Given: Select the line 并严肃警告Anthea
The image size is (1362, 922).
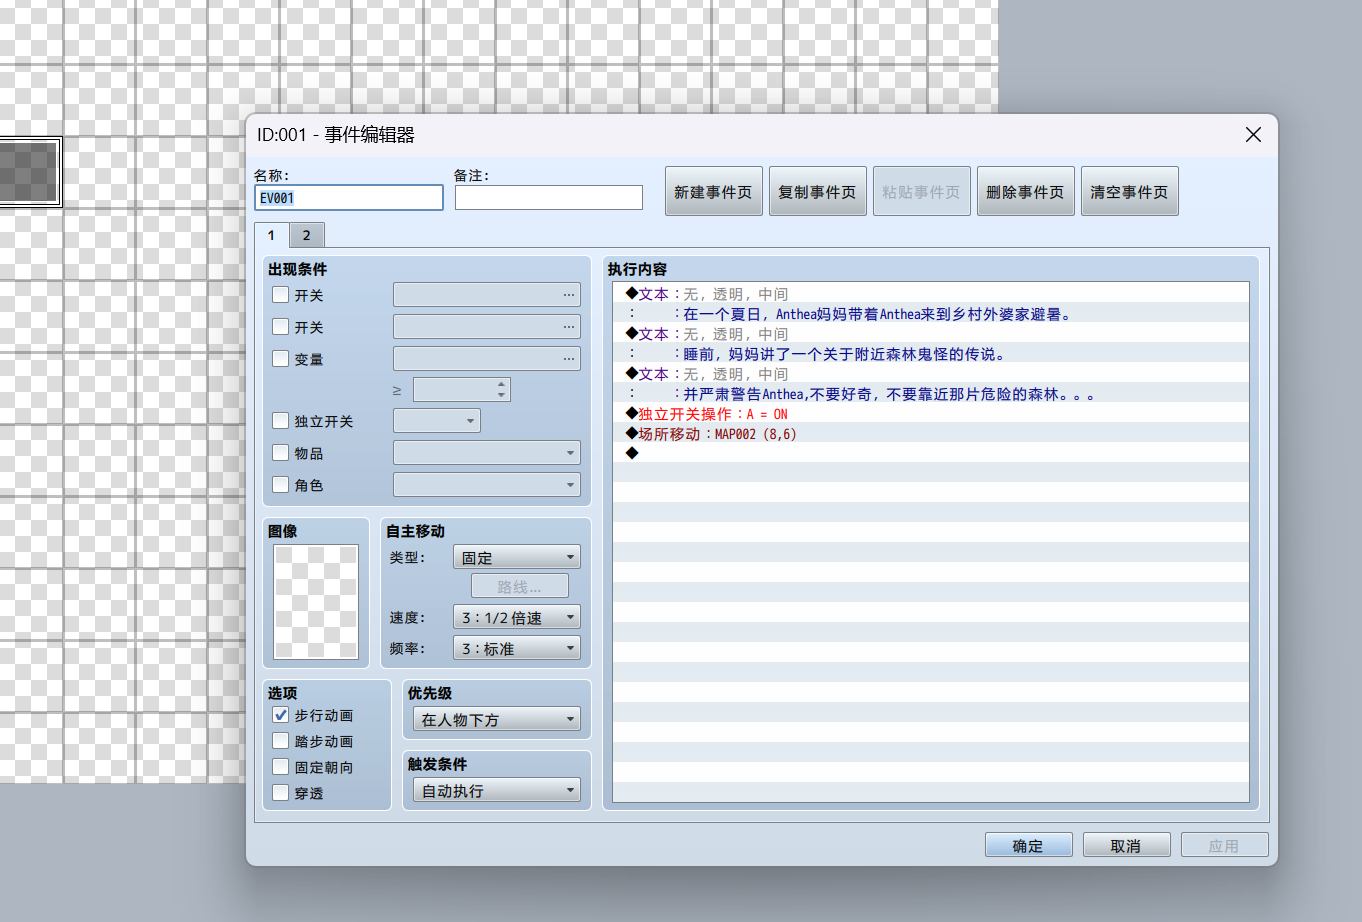Looking at the screenshot, I should tap(931, 393).
